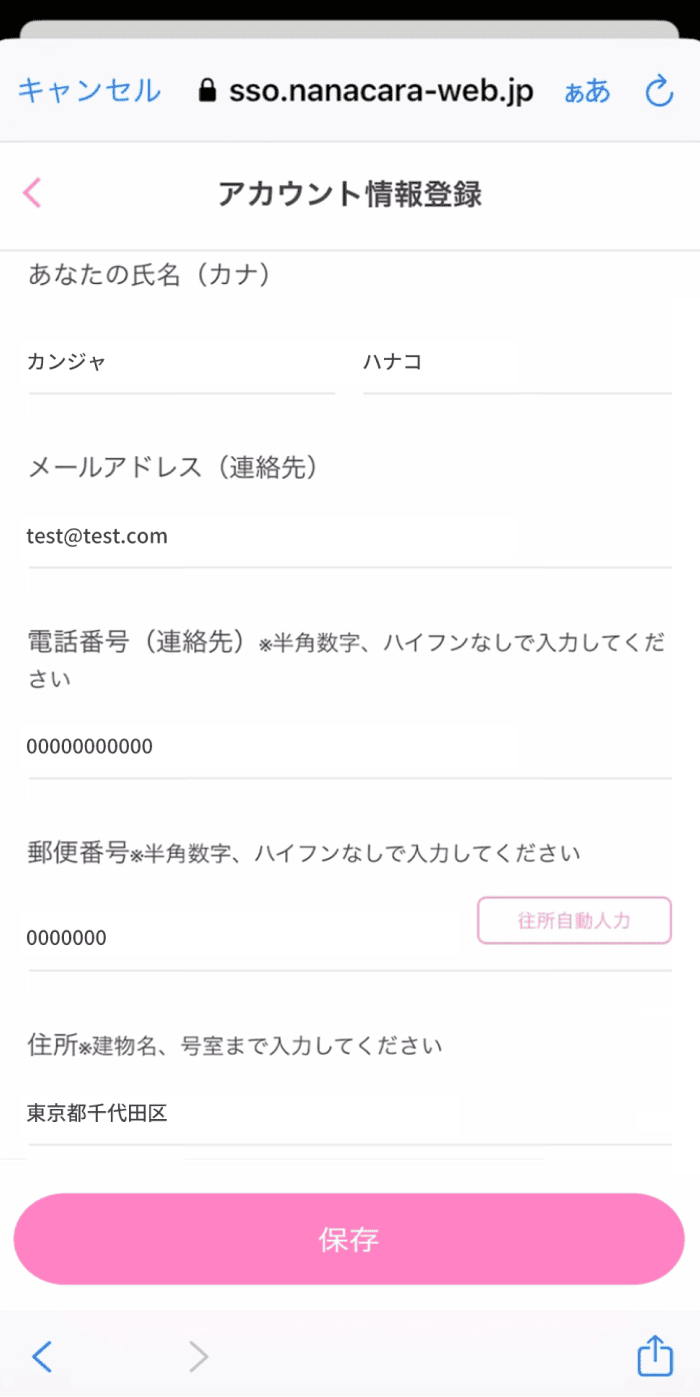This screenshot has height=1397, width=700.
Task: Tap the メールアドレス（連絡先） label
Action: [174, 467]
